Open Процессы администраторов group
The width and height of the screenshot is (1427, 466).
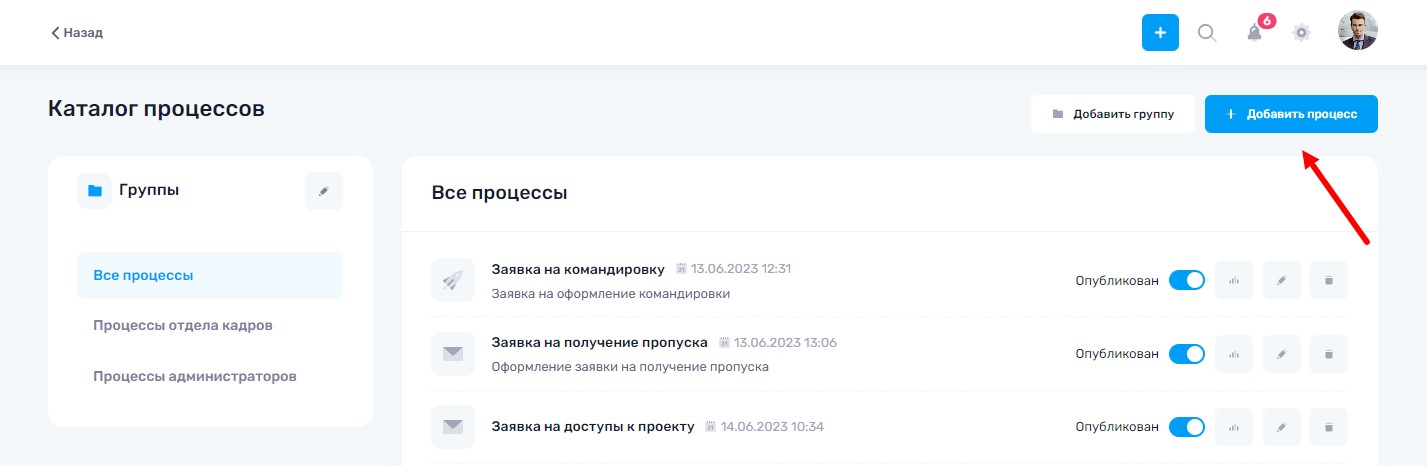point(195,377)
